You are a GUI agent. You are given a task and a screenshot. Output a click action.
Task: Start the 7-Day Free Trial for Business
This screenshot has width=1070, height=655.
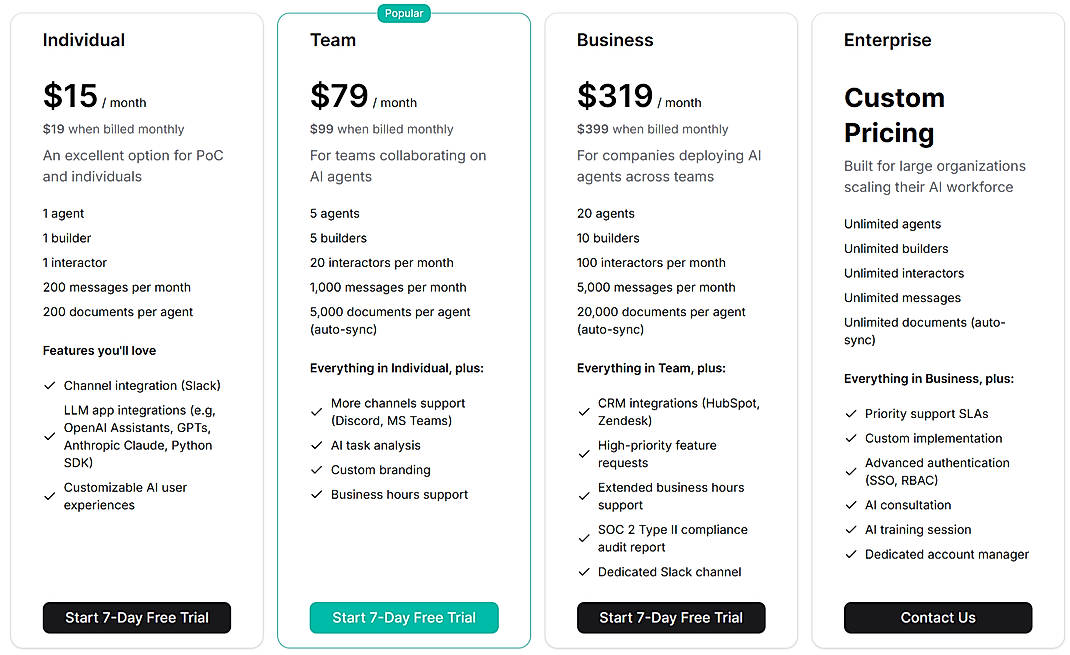(x=671, y=618)
